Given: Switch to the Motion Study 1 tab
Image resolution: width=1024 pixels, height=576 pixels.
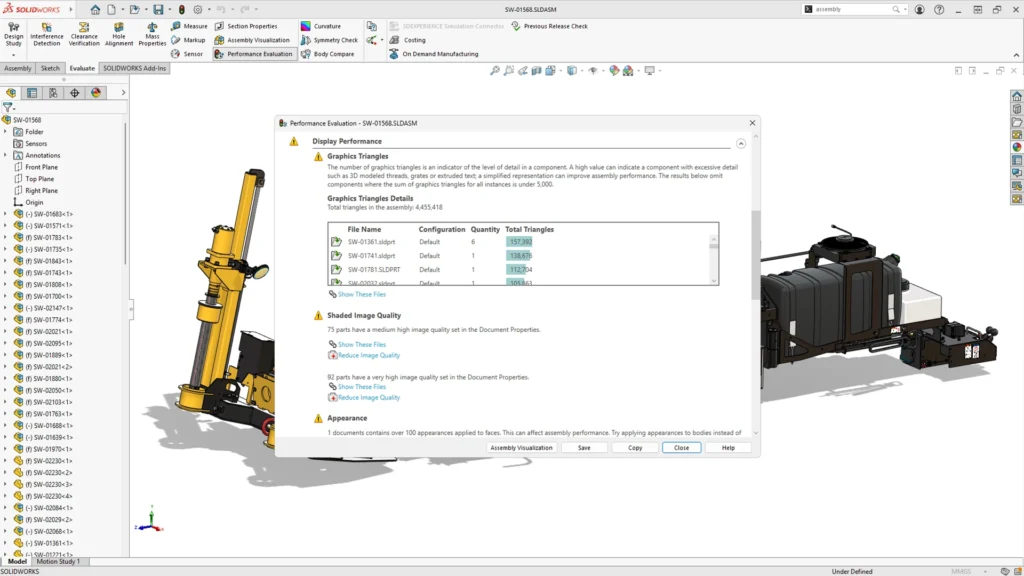Looking at the screenshot, I should [x=59, y=562].
